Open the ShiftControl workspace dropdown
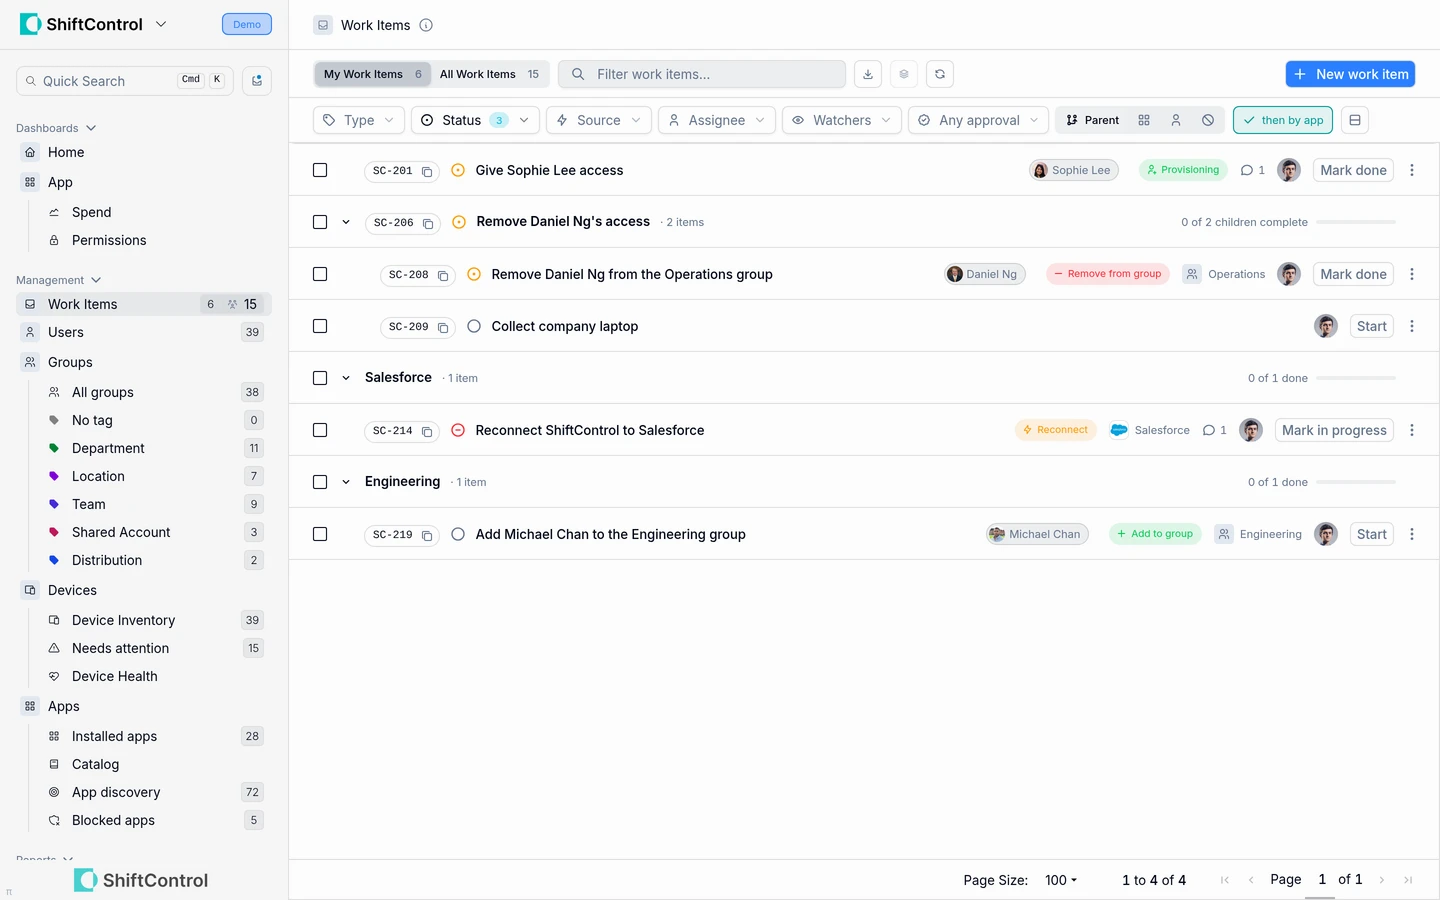The width and height of the screenshot is (1440, 900). point(161,24)
